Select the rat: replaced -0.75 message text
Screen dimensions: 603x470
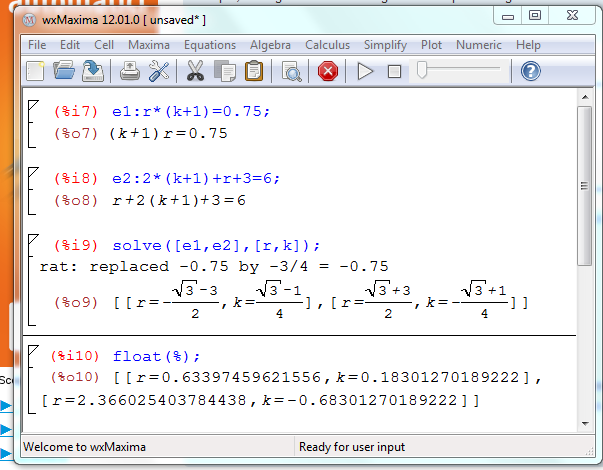click(x=214, y=266)
